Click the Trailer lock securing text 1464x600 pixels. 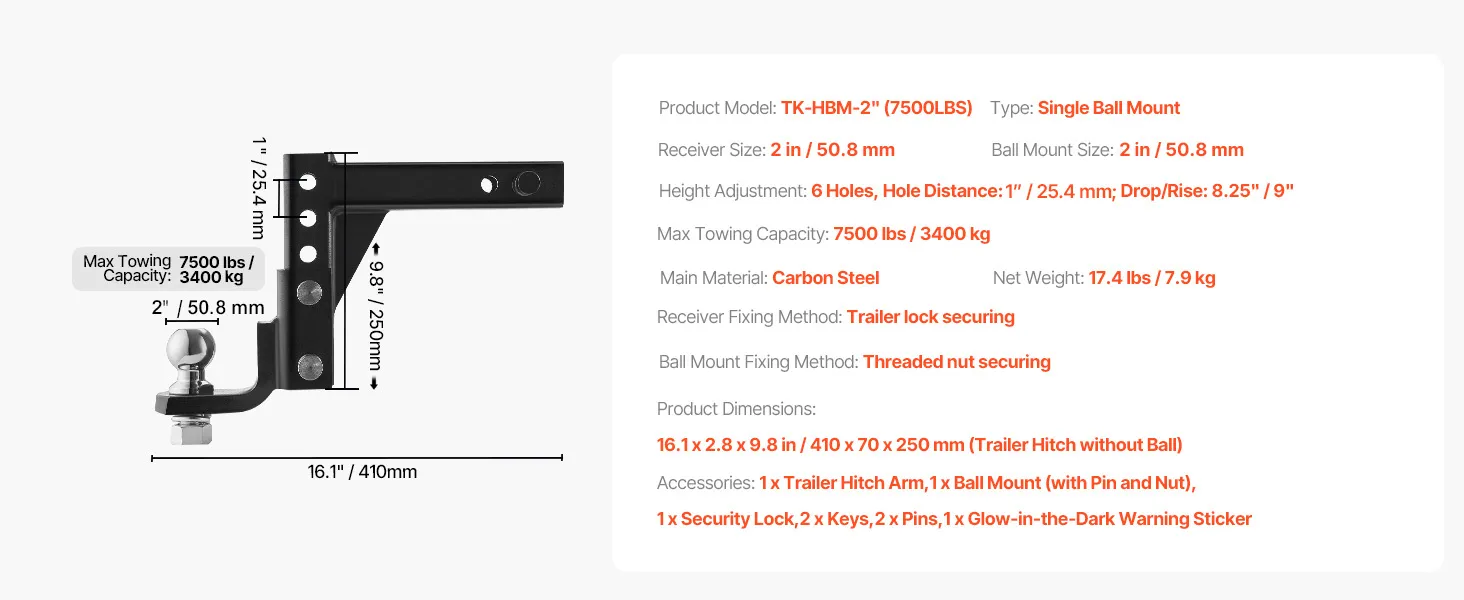[x=930, y=317]
